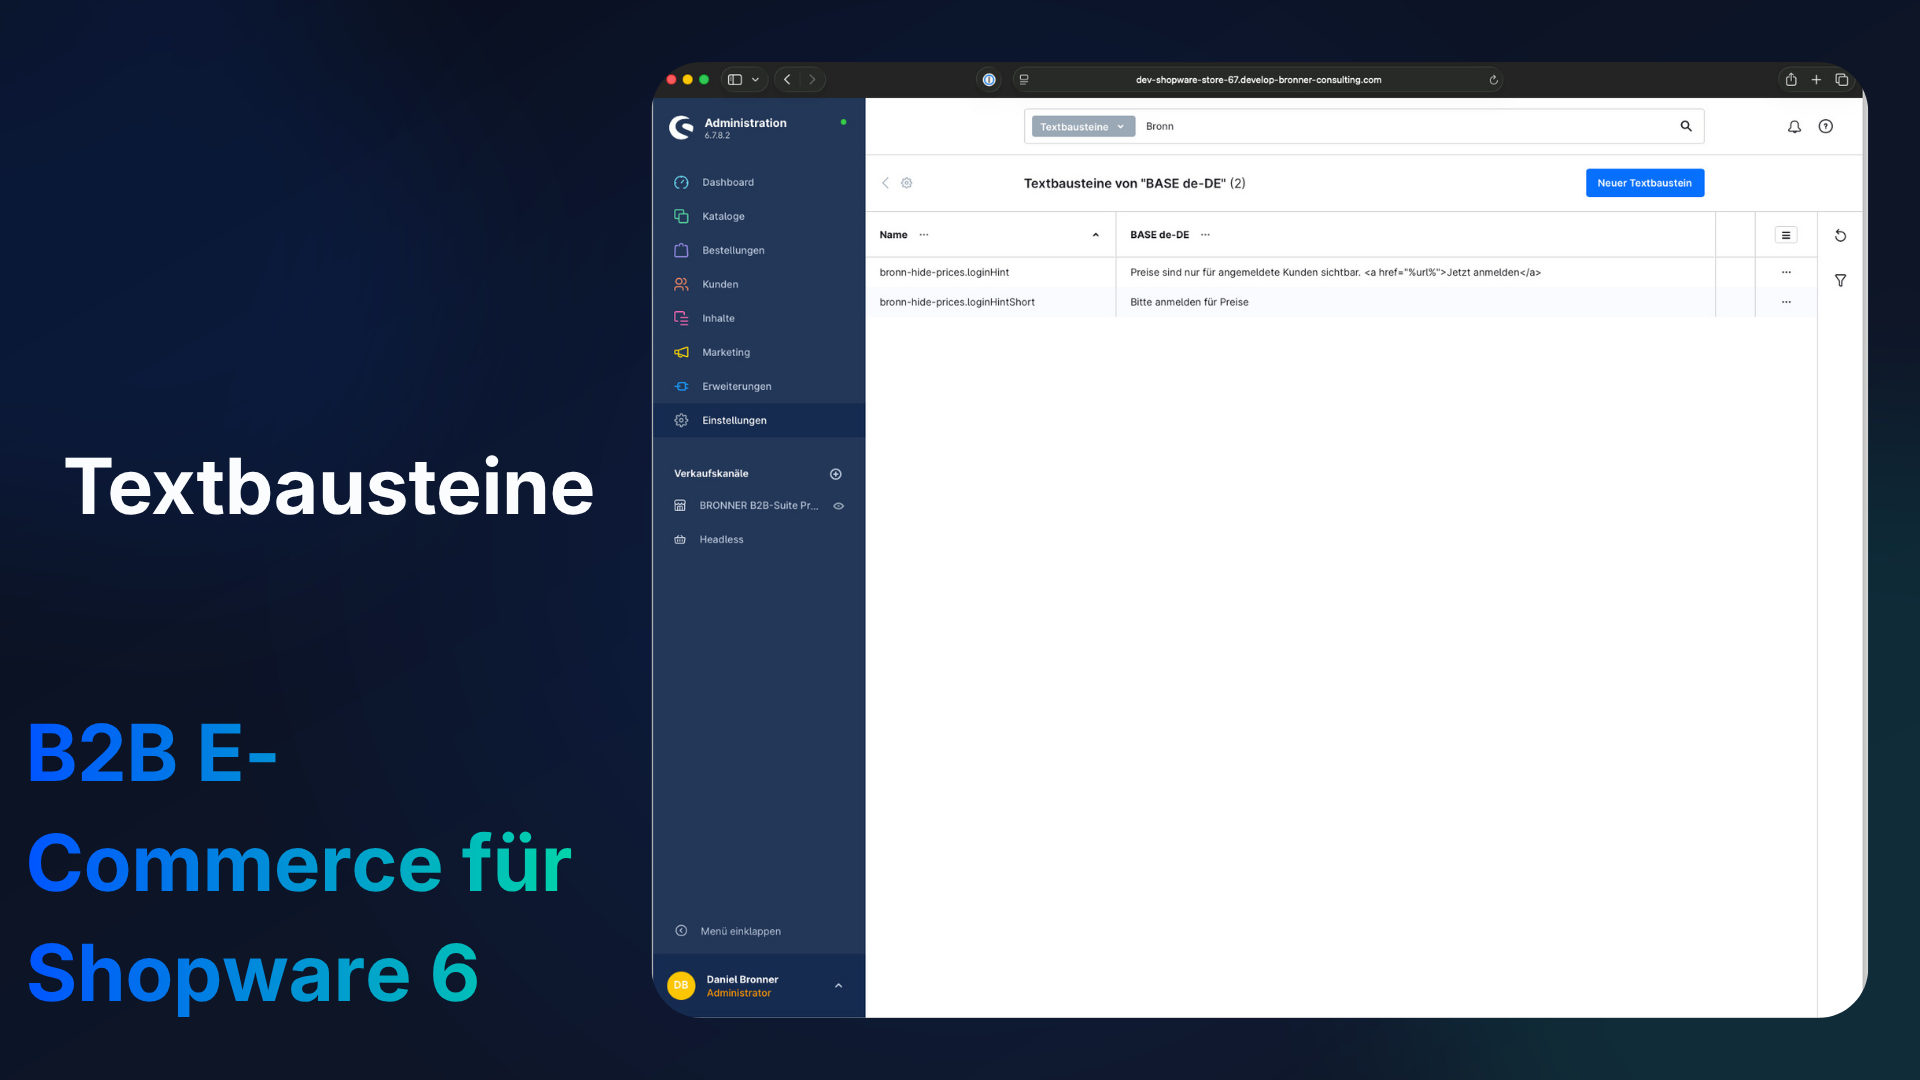Click the BASE de-DE column header
The width and height of the screenshot is (1920, 1080).
pos(1159,235)
